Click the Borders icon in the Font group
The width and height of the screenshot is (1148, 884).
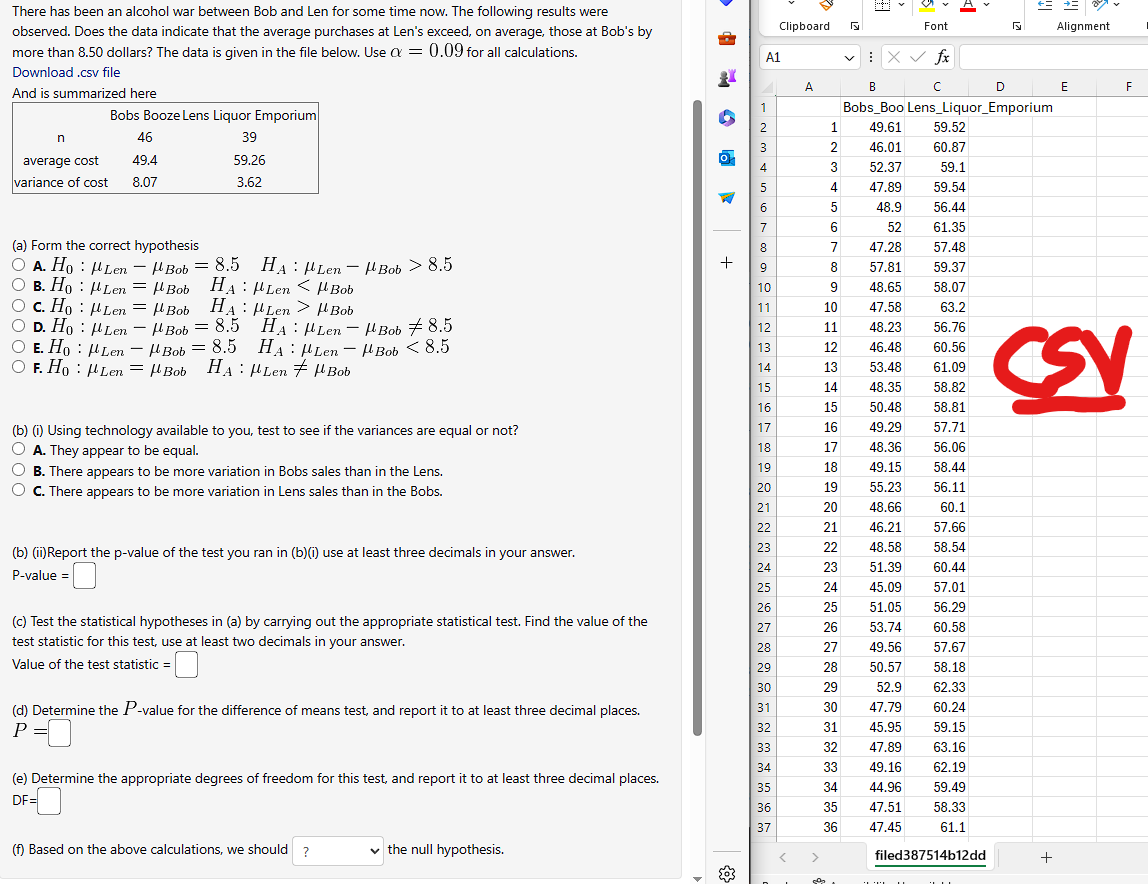(x=882, y=5)
